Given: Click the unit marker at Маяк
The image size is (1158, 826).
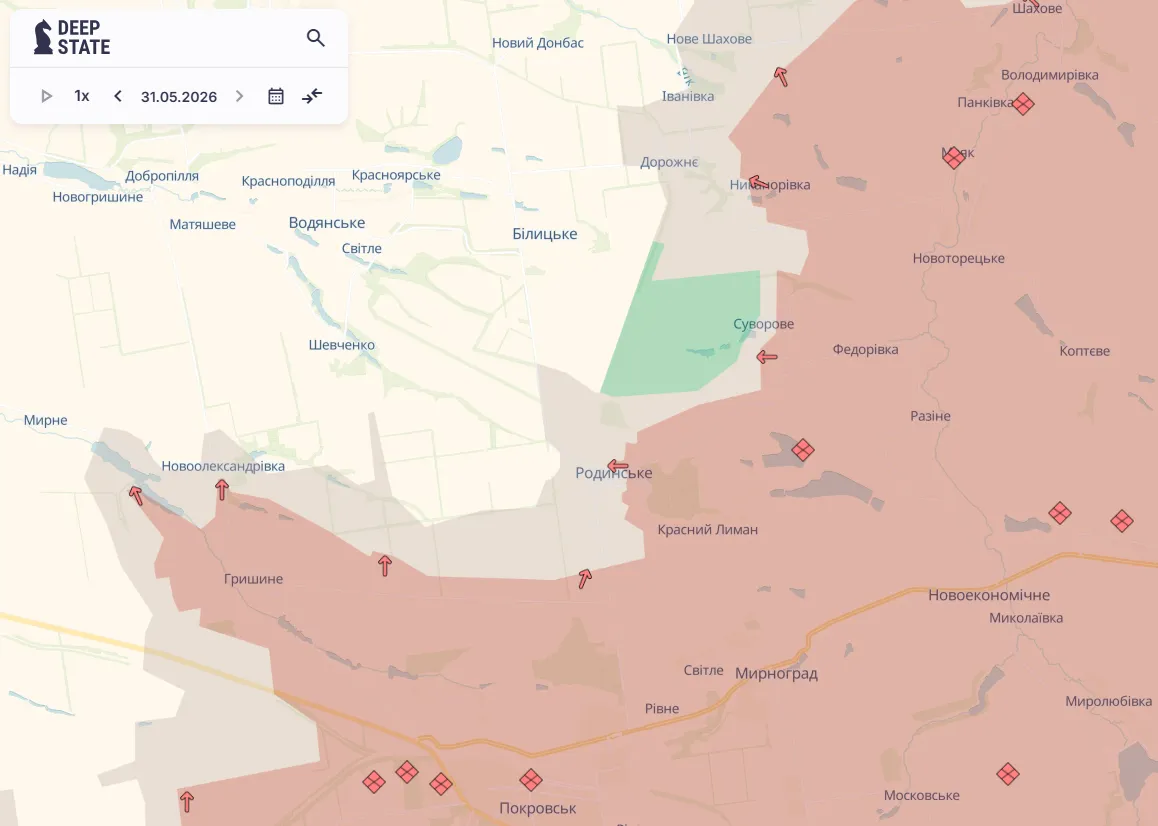Looking at the screenshot, I should point(953,157).
